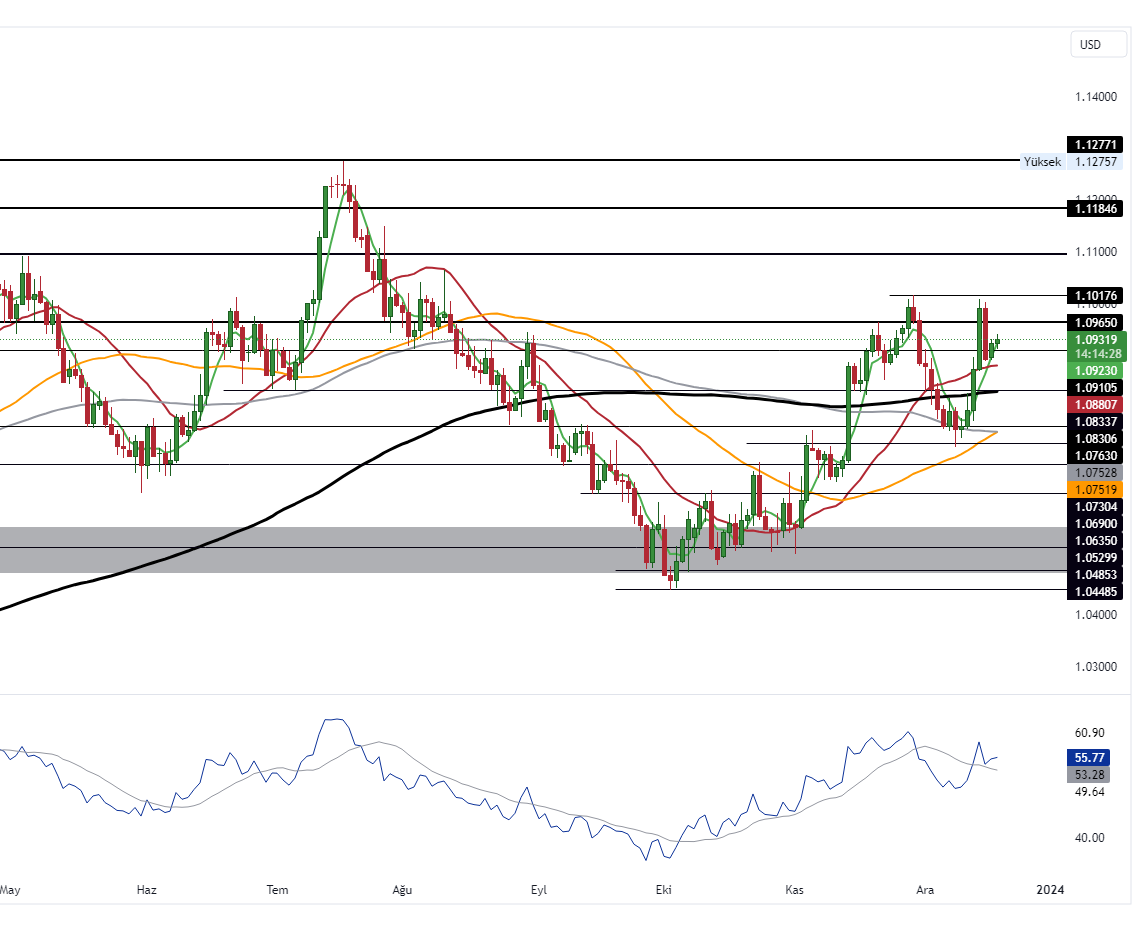Select the 1.12771 resistance price label
Screen dimensions: 1141x939
point(1096,144)
